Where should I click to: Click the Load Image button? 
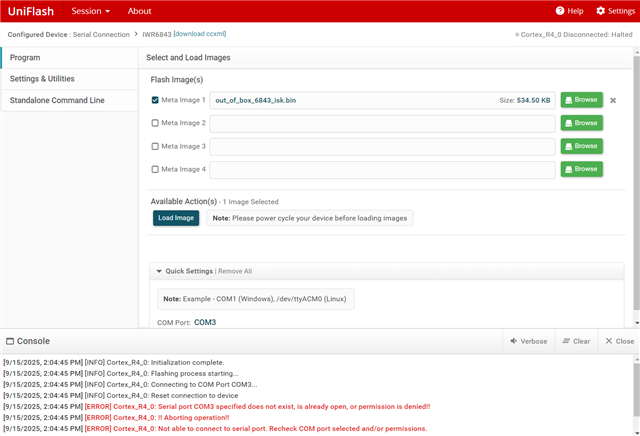[x=176, y=218]
